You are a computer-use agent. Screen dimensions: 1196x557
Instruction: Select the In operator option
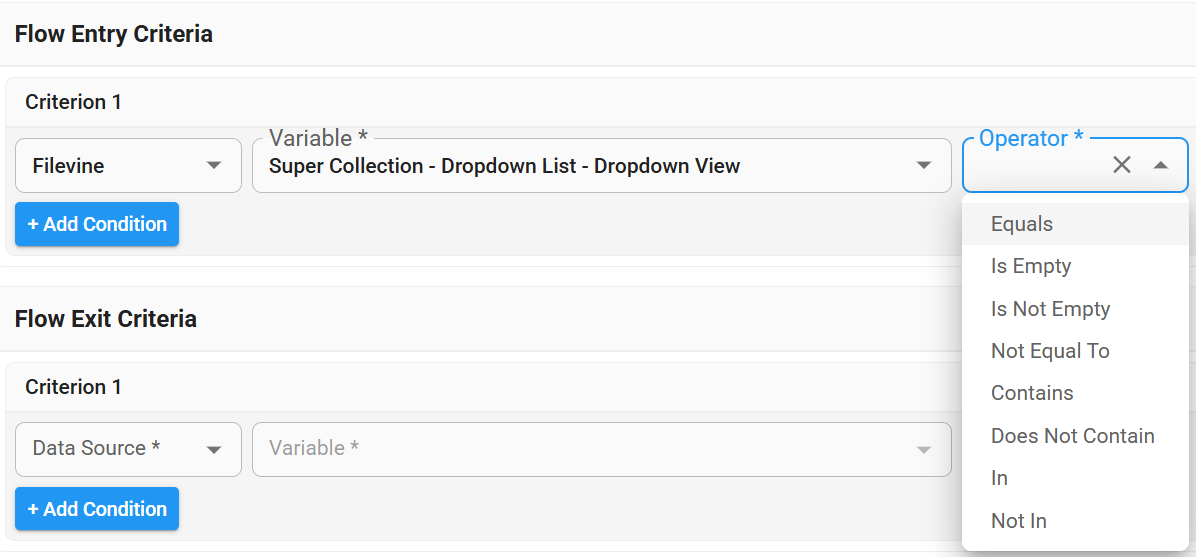(1000, 478)
